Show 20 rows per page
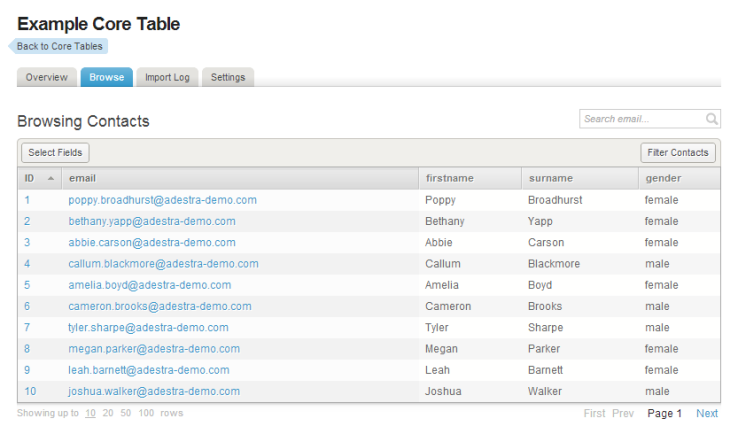The height and width of the screenshot is (434, 738). click(x=108, y=413)
